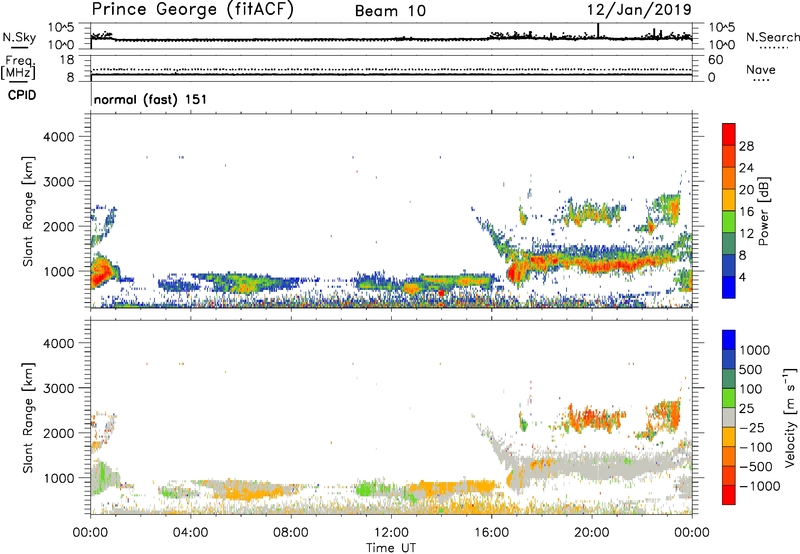Screen dimensions: 800x554
Task: Click the "08:00" time axis label
Action: pos(290,533)
